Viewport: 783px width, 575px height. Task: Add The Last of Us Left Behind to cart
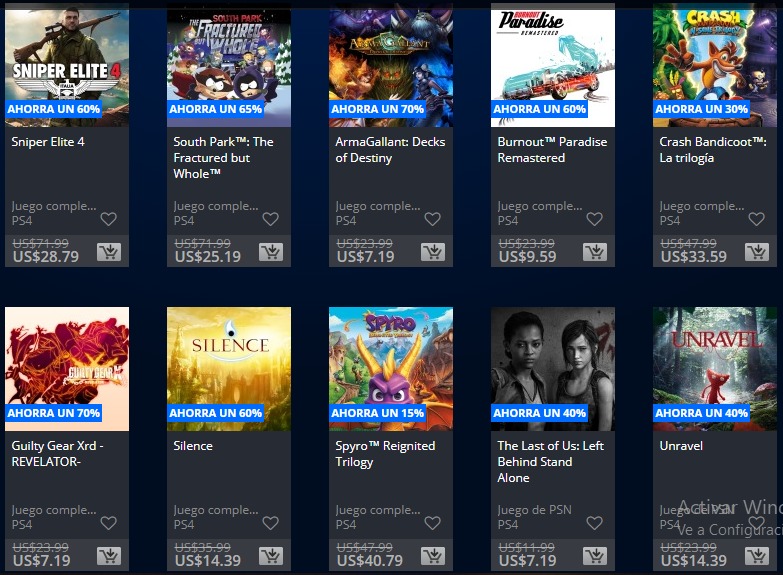(595, 556)
